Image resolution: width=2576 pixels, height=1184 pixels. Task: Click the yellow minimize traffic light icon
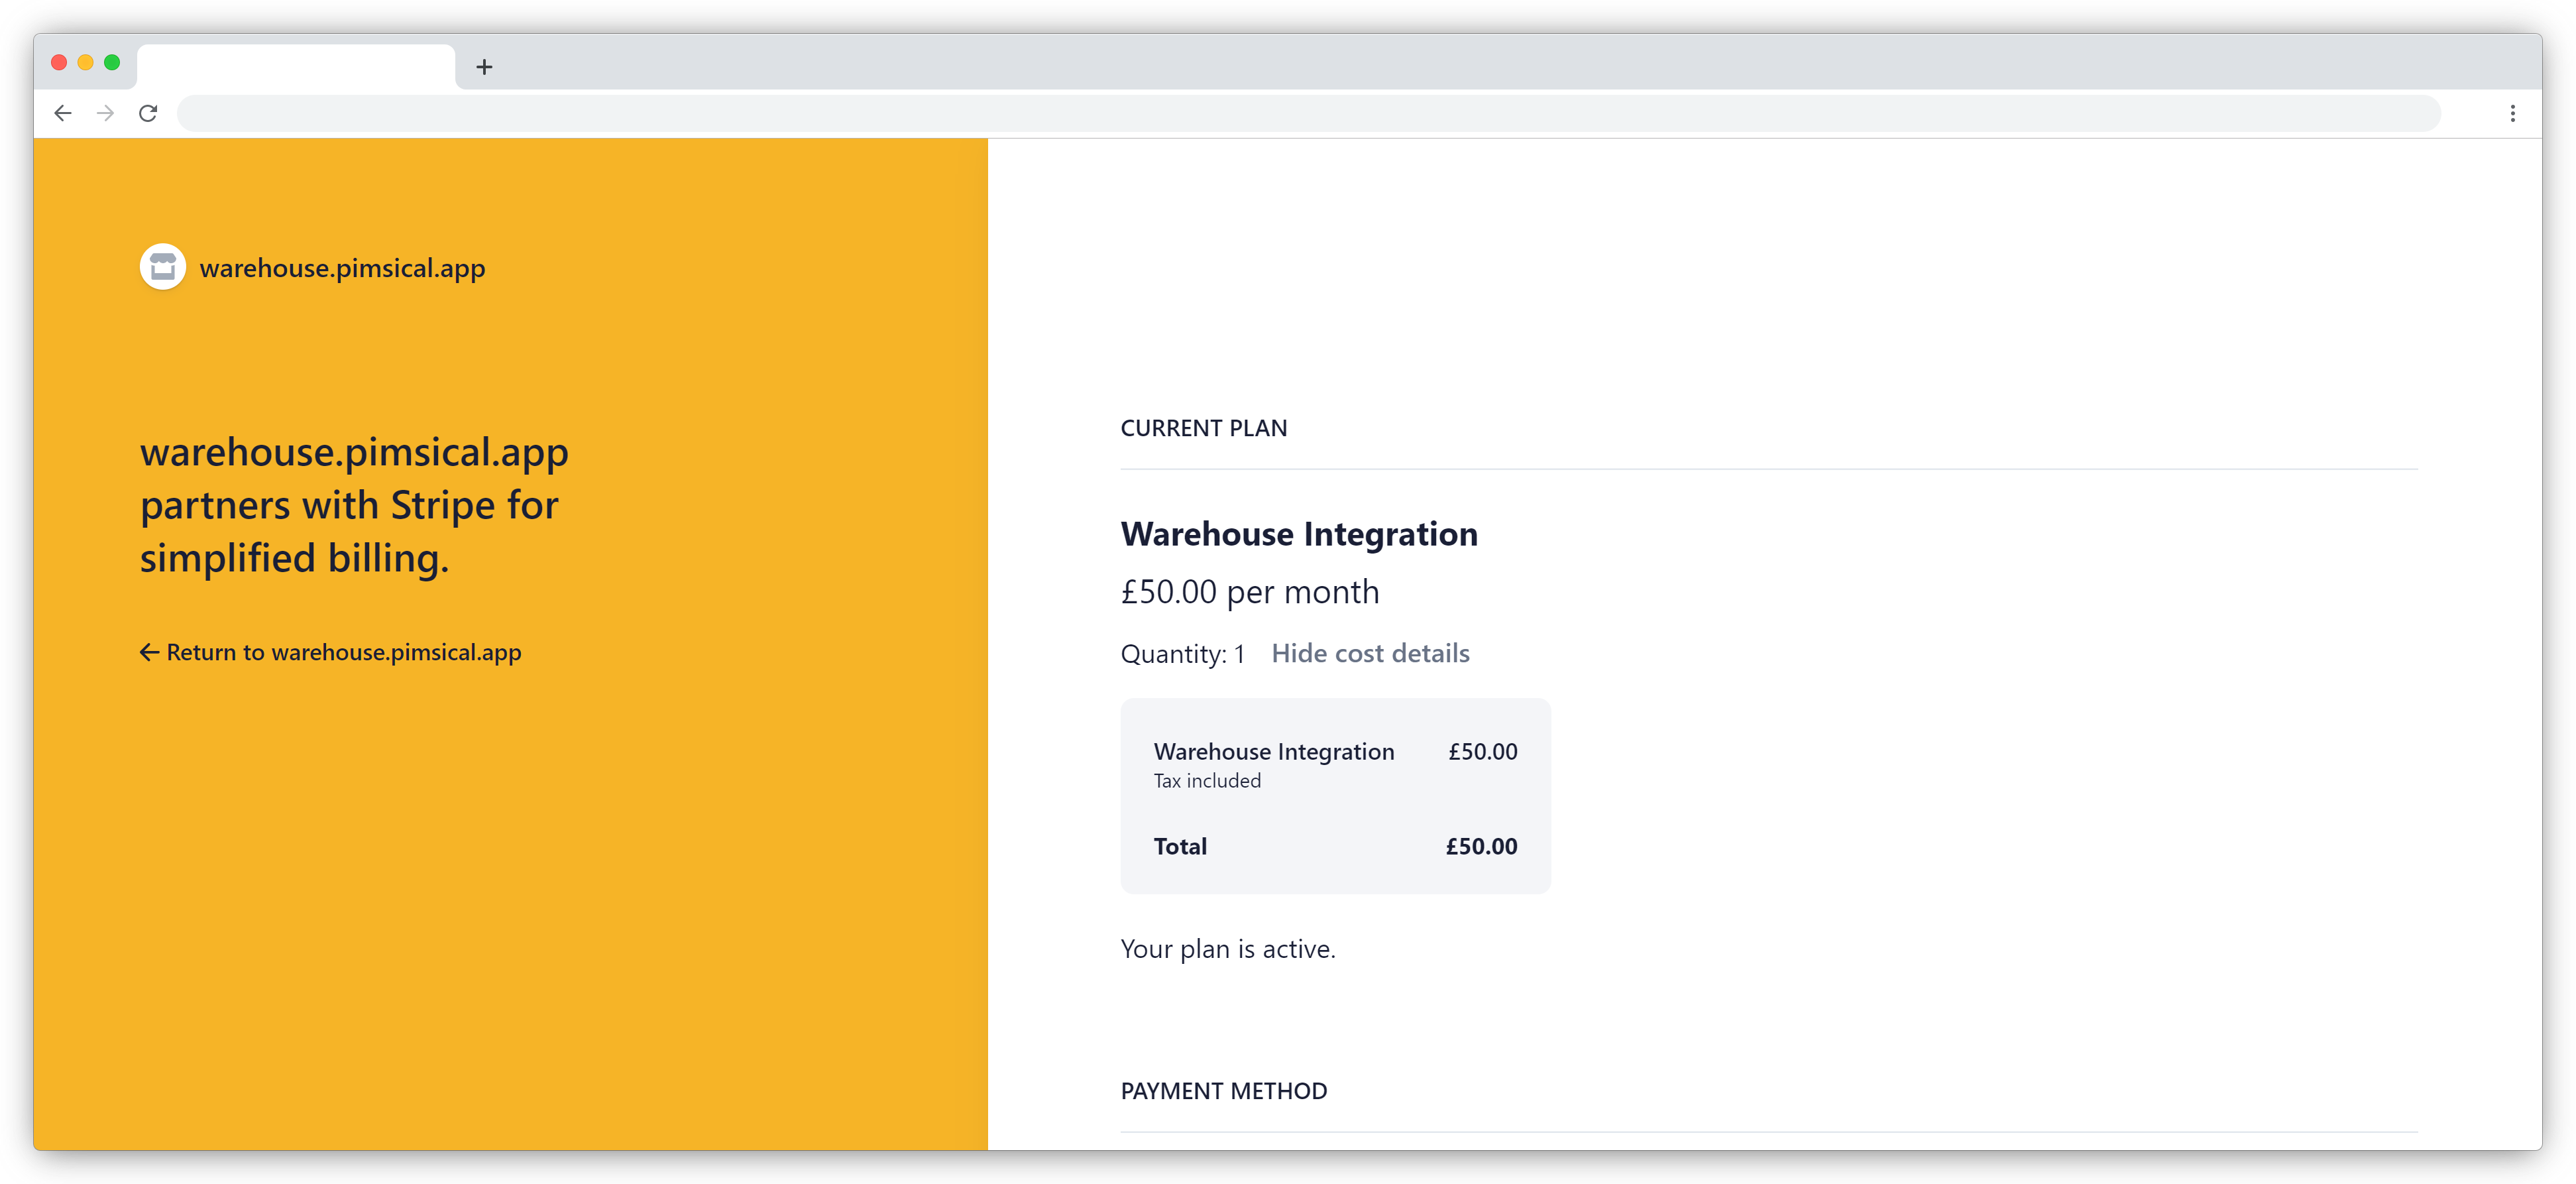click(87, 63)
